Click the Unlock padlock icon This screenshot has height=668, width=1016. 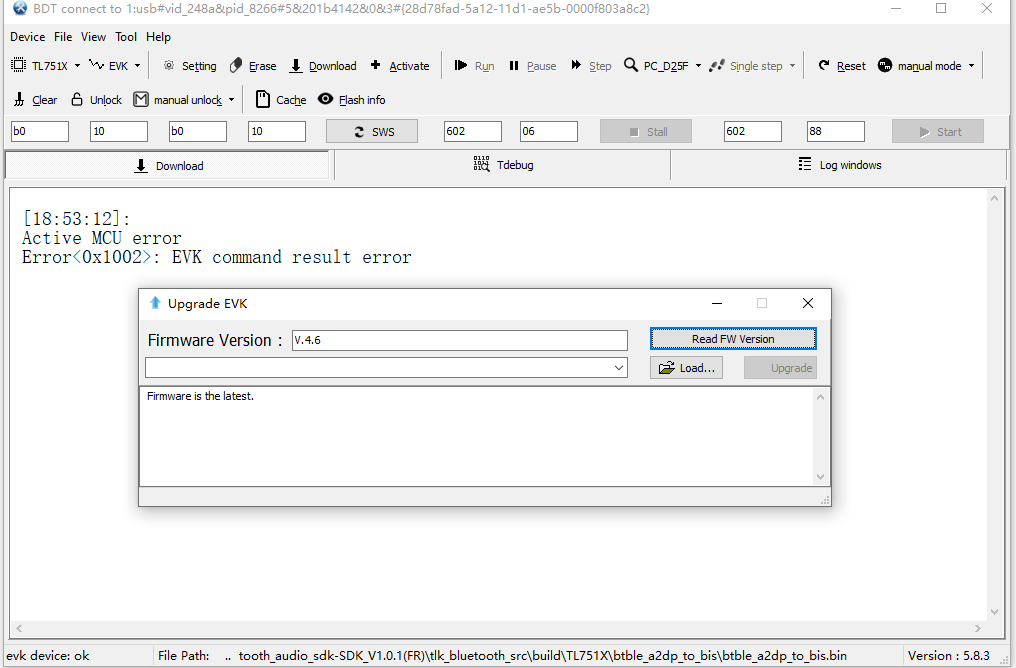77,99
